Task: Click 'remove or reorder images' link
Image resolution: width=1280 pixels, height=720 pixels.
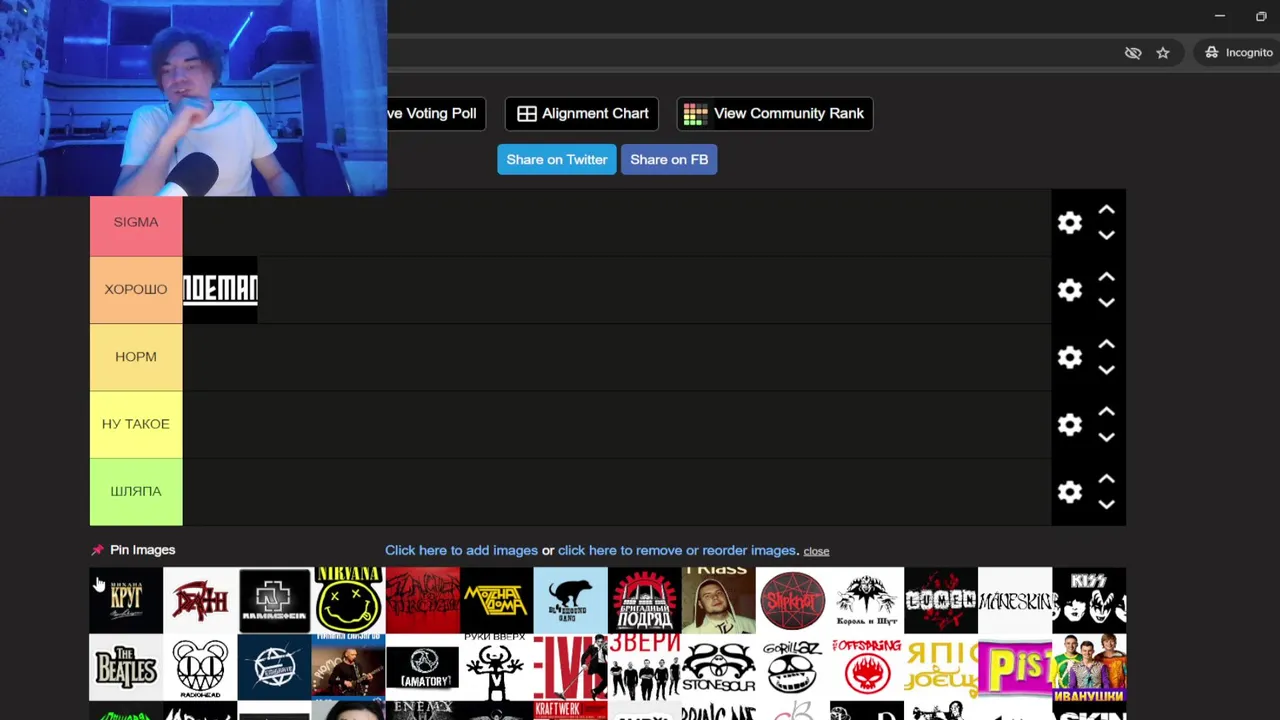Action: (678, 550)
